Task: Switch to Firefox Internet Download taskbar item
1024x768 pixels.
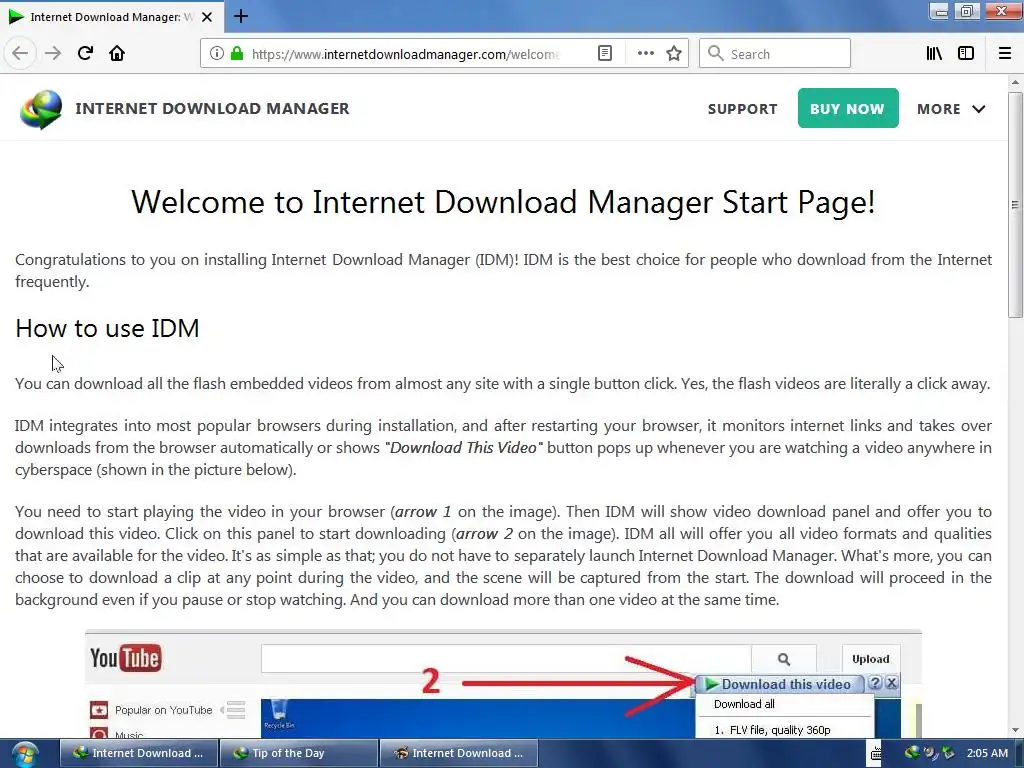Action: point(458,753)
